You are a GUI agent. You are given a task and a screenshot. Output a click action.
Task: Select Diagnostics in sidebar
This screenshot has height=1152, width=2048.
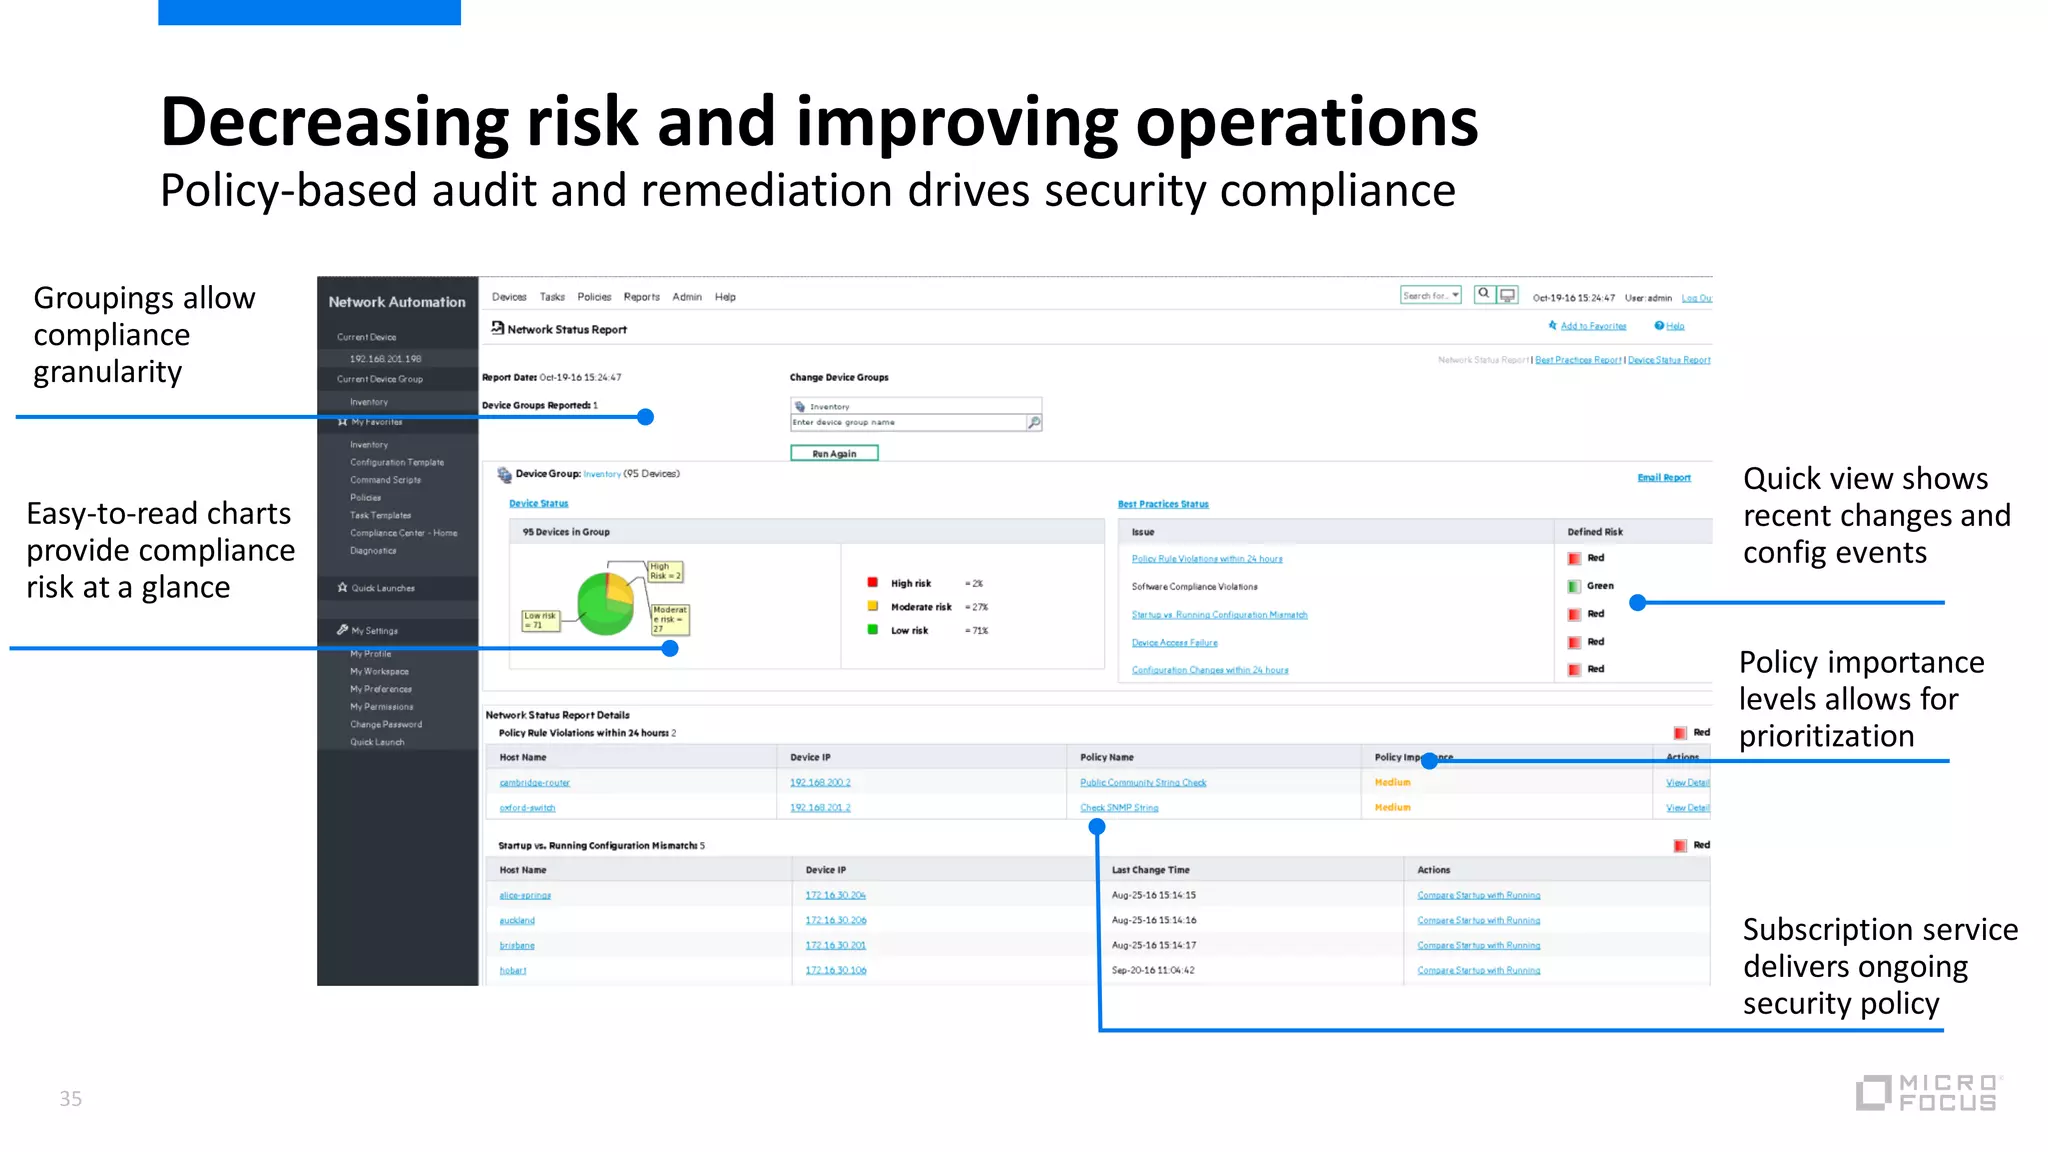pyautogui.click(x=373, y=551)
